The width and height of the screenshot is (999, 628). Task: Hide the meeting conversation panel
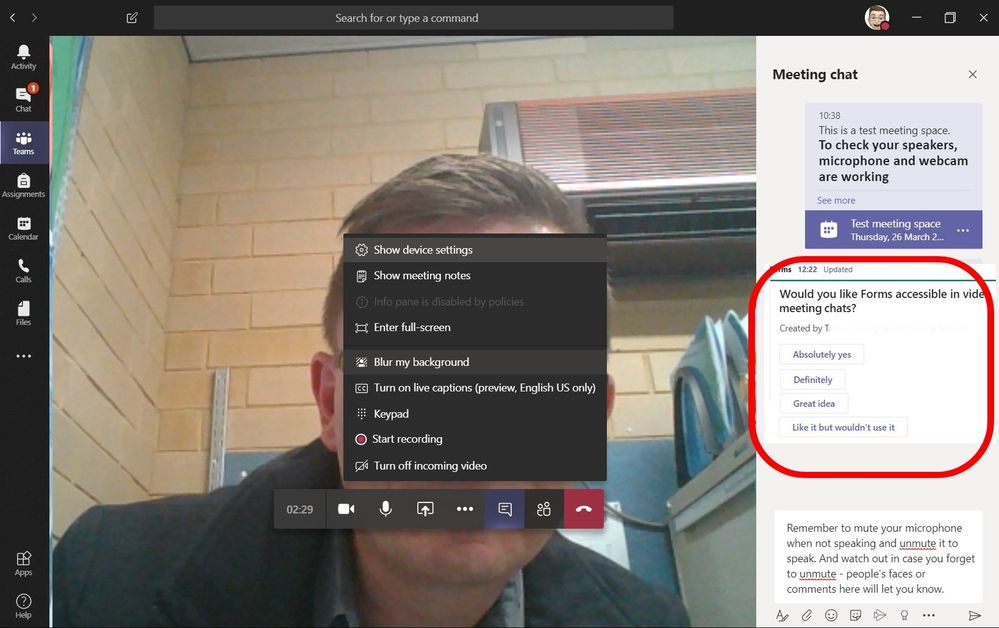pyautogui.click(x=505, y=509)
